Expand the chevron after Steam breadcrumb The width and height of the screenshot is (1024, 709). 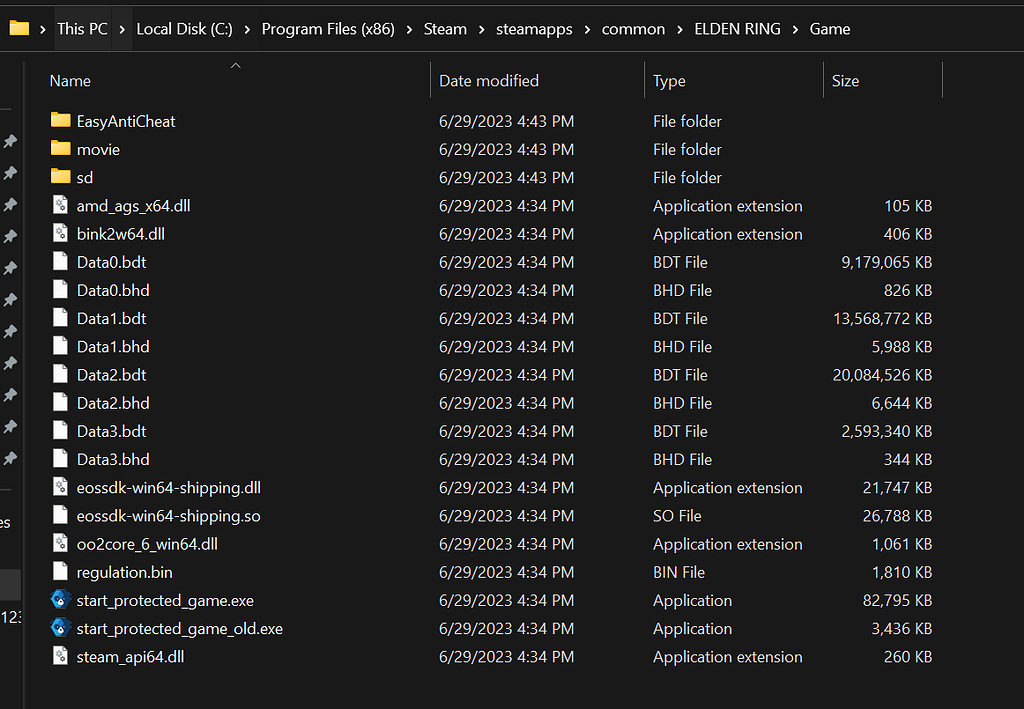481,29
